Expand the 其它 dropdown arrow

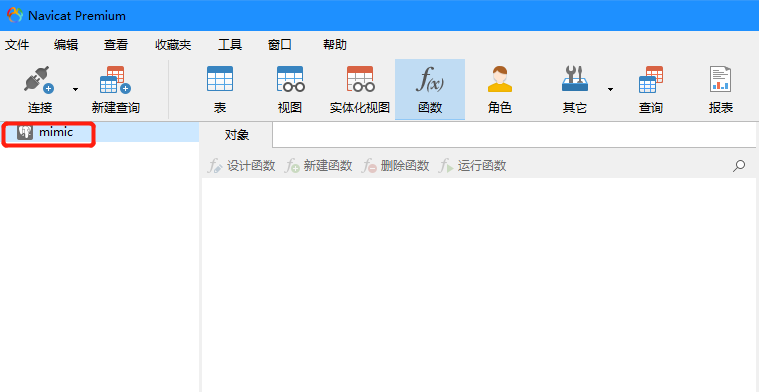pyautogui.click(x=610, y=89)
